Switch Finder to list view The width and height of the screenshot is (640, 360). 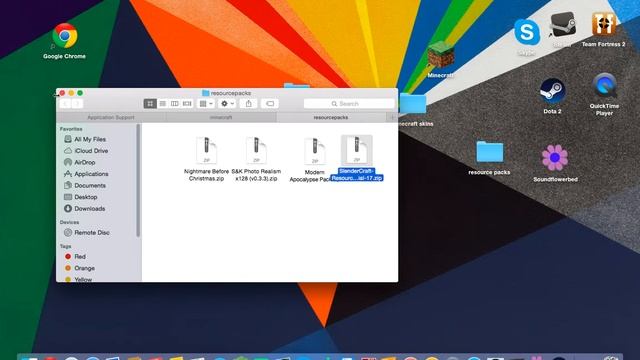162,104
